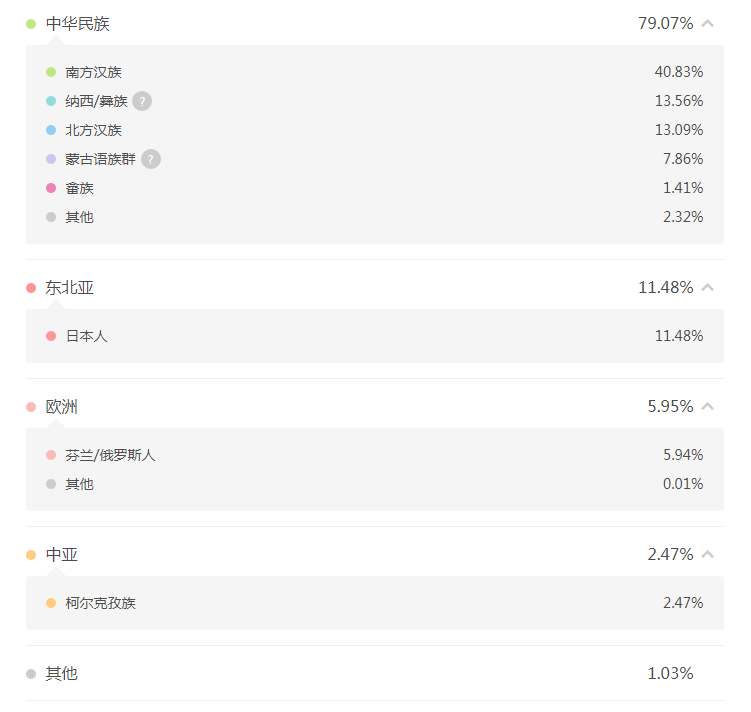This screenshot has width=751, height=712.
Task: Select the 芬兰/俄罗斯人 entry
Action: (x=111, y=455)
